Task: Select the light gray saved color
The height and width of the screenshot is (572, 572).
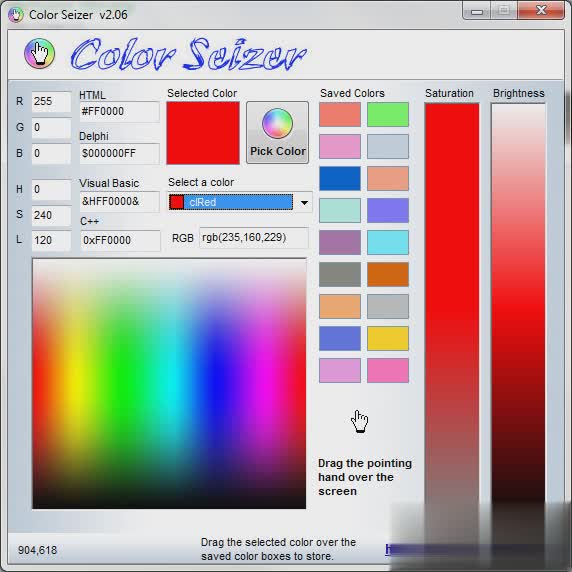Action: pyautogui.click(x=388, y=306)
